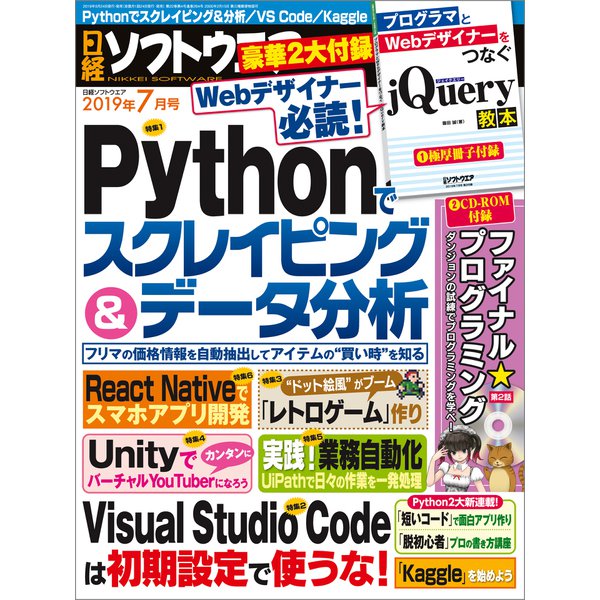Click the ドット絵風 brown banner

pos(341,385)
